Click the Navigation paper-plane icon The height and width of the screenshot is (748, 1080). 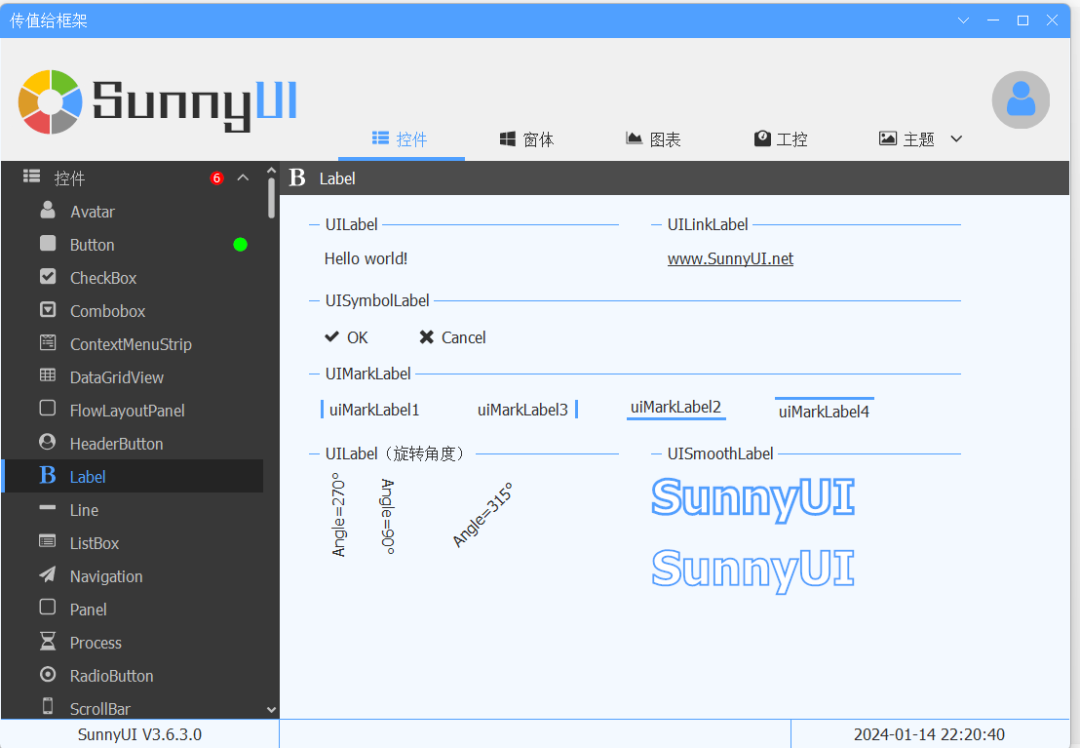tap(48, 574)
